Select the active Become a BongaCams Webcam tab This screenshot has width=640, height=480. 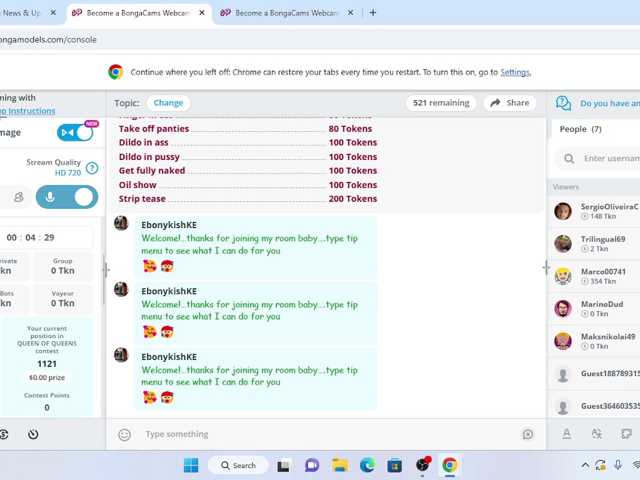pos(138,13)
